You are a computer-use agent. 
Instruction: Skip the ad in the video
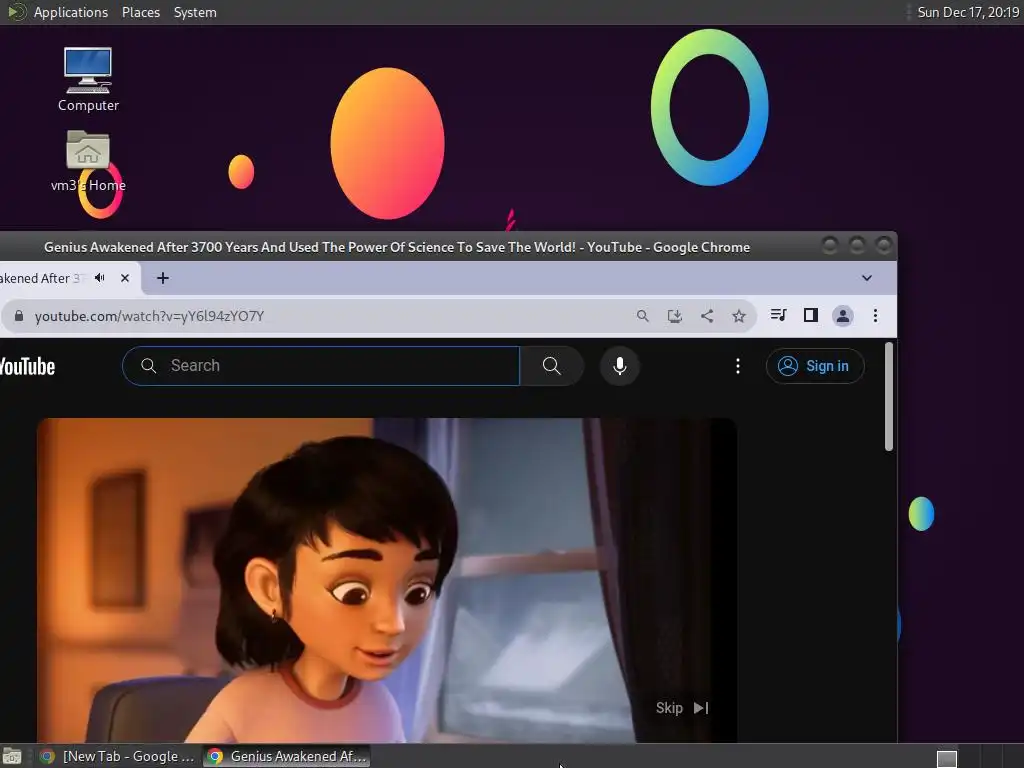tap(682, 708)
